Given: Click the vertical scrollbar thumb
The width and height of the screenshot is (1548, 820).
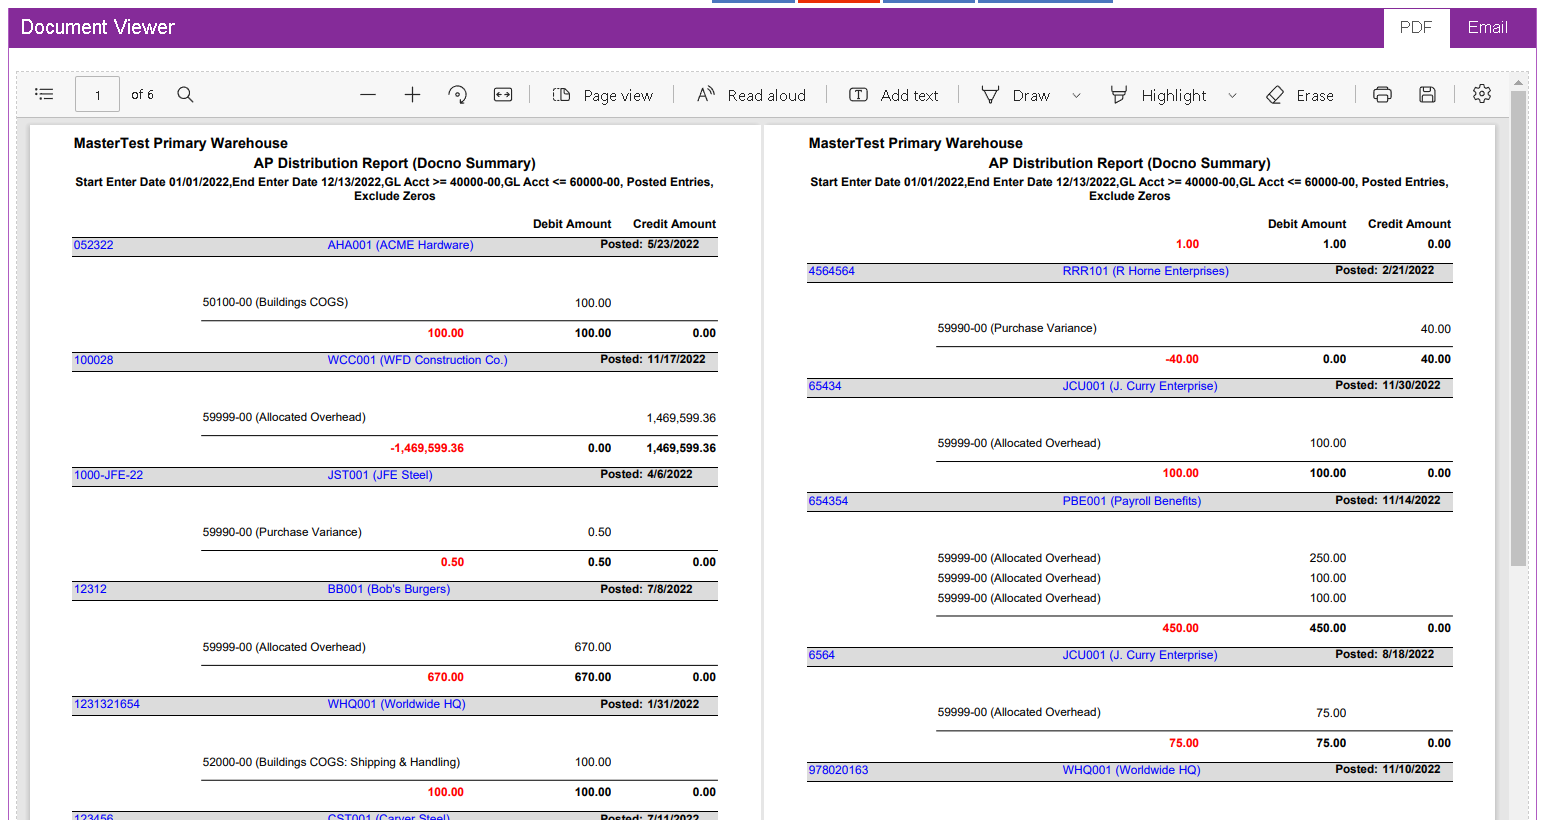Looking at the screenshot, I should pos(1518,330).
